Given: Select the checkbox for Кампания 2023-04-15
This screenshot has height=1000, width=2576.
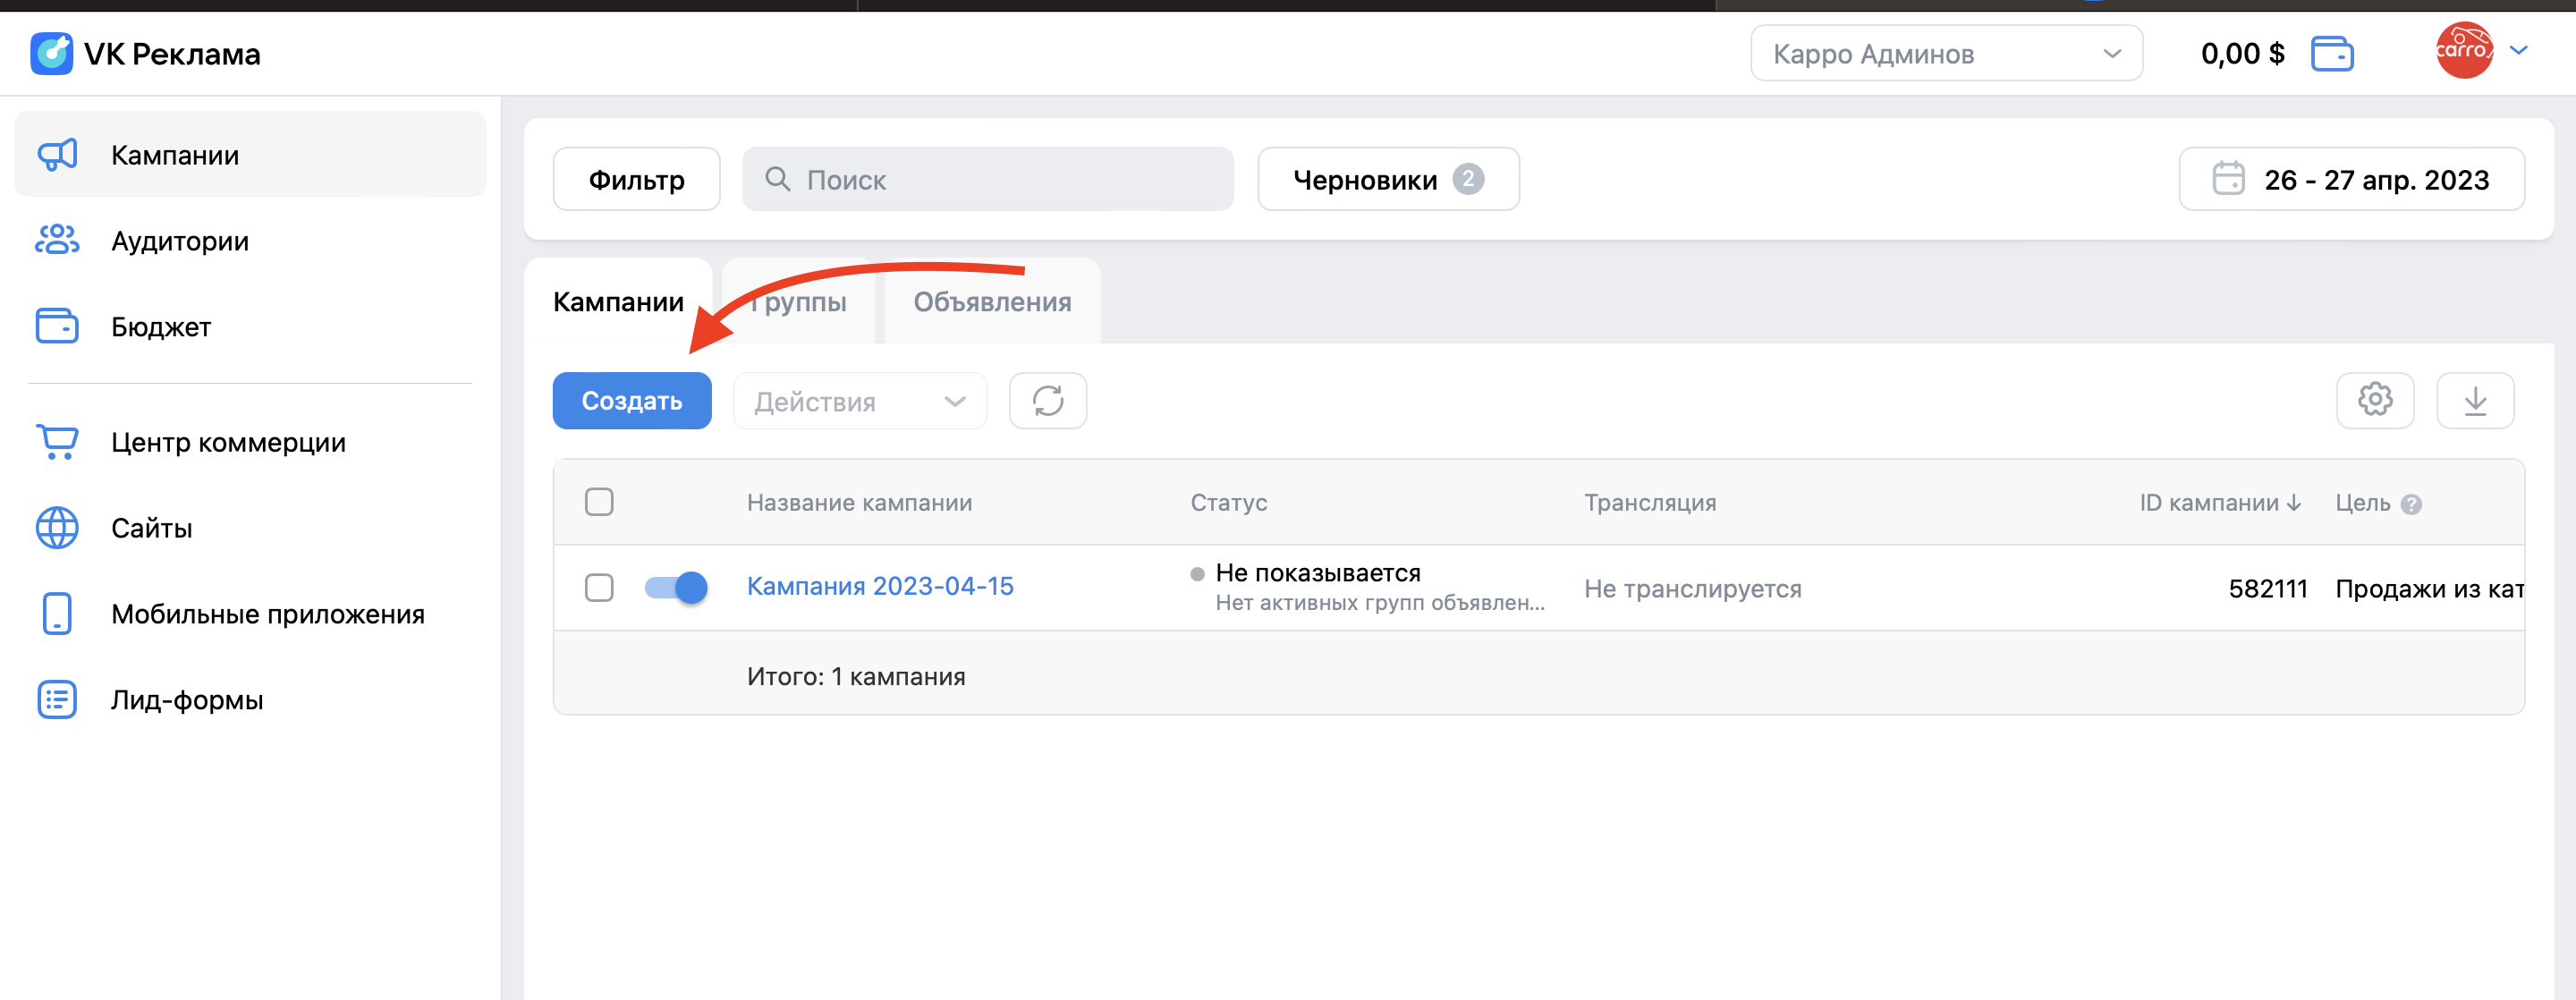Looking at the screenshot, I should pyautogui.click(x=600, y=588).
